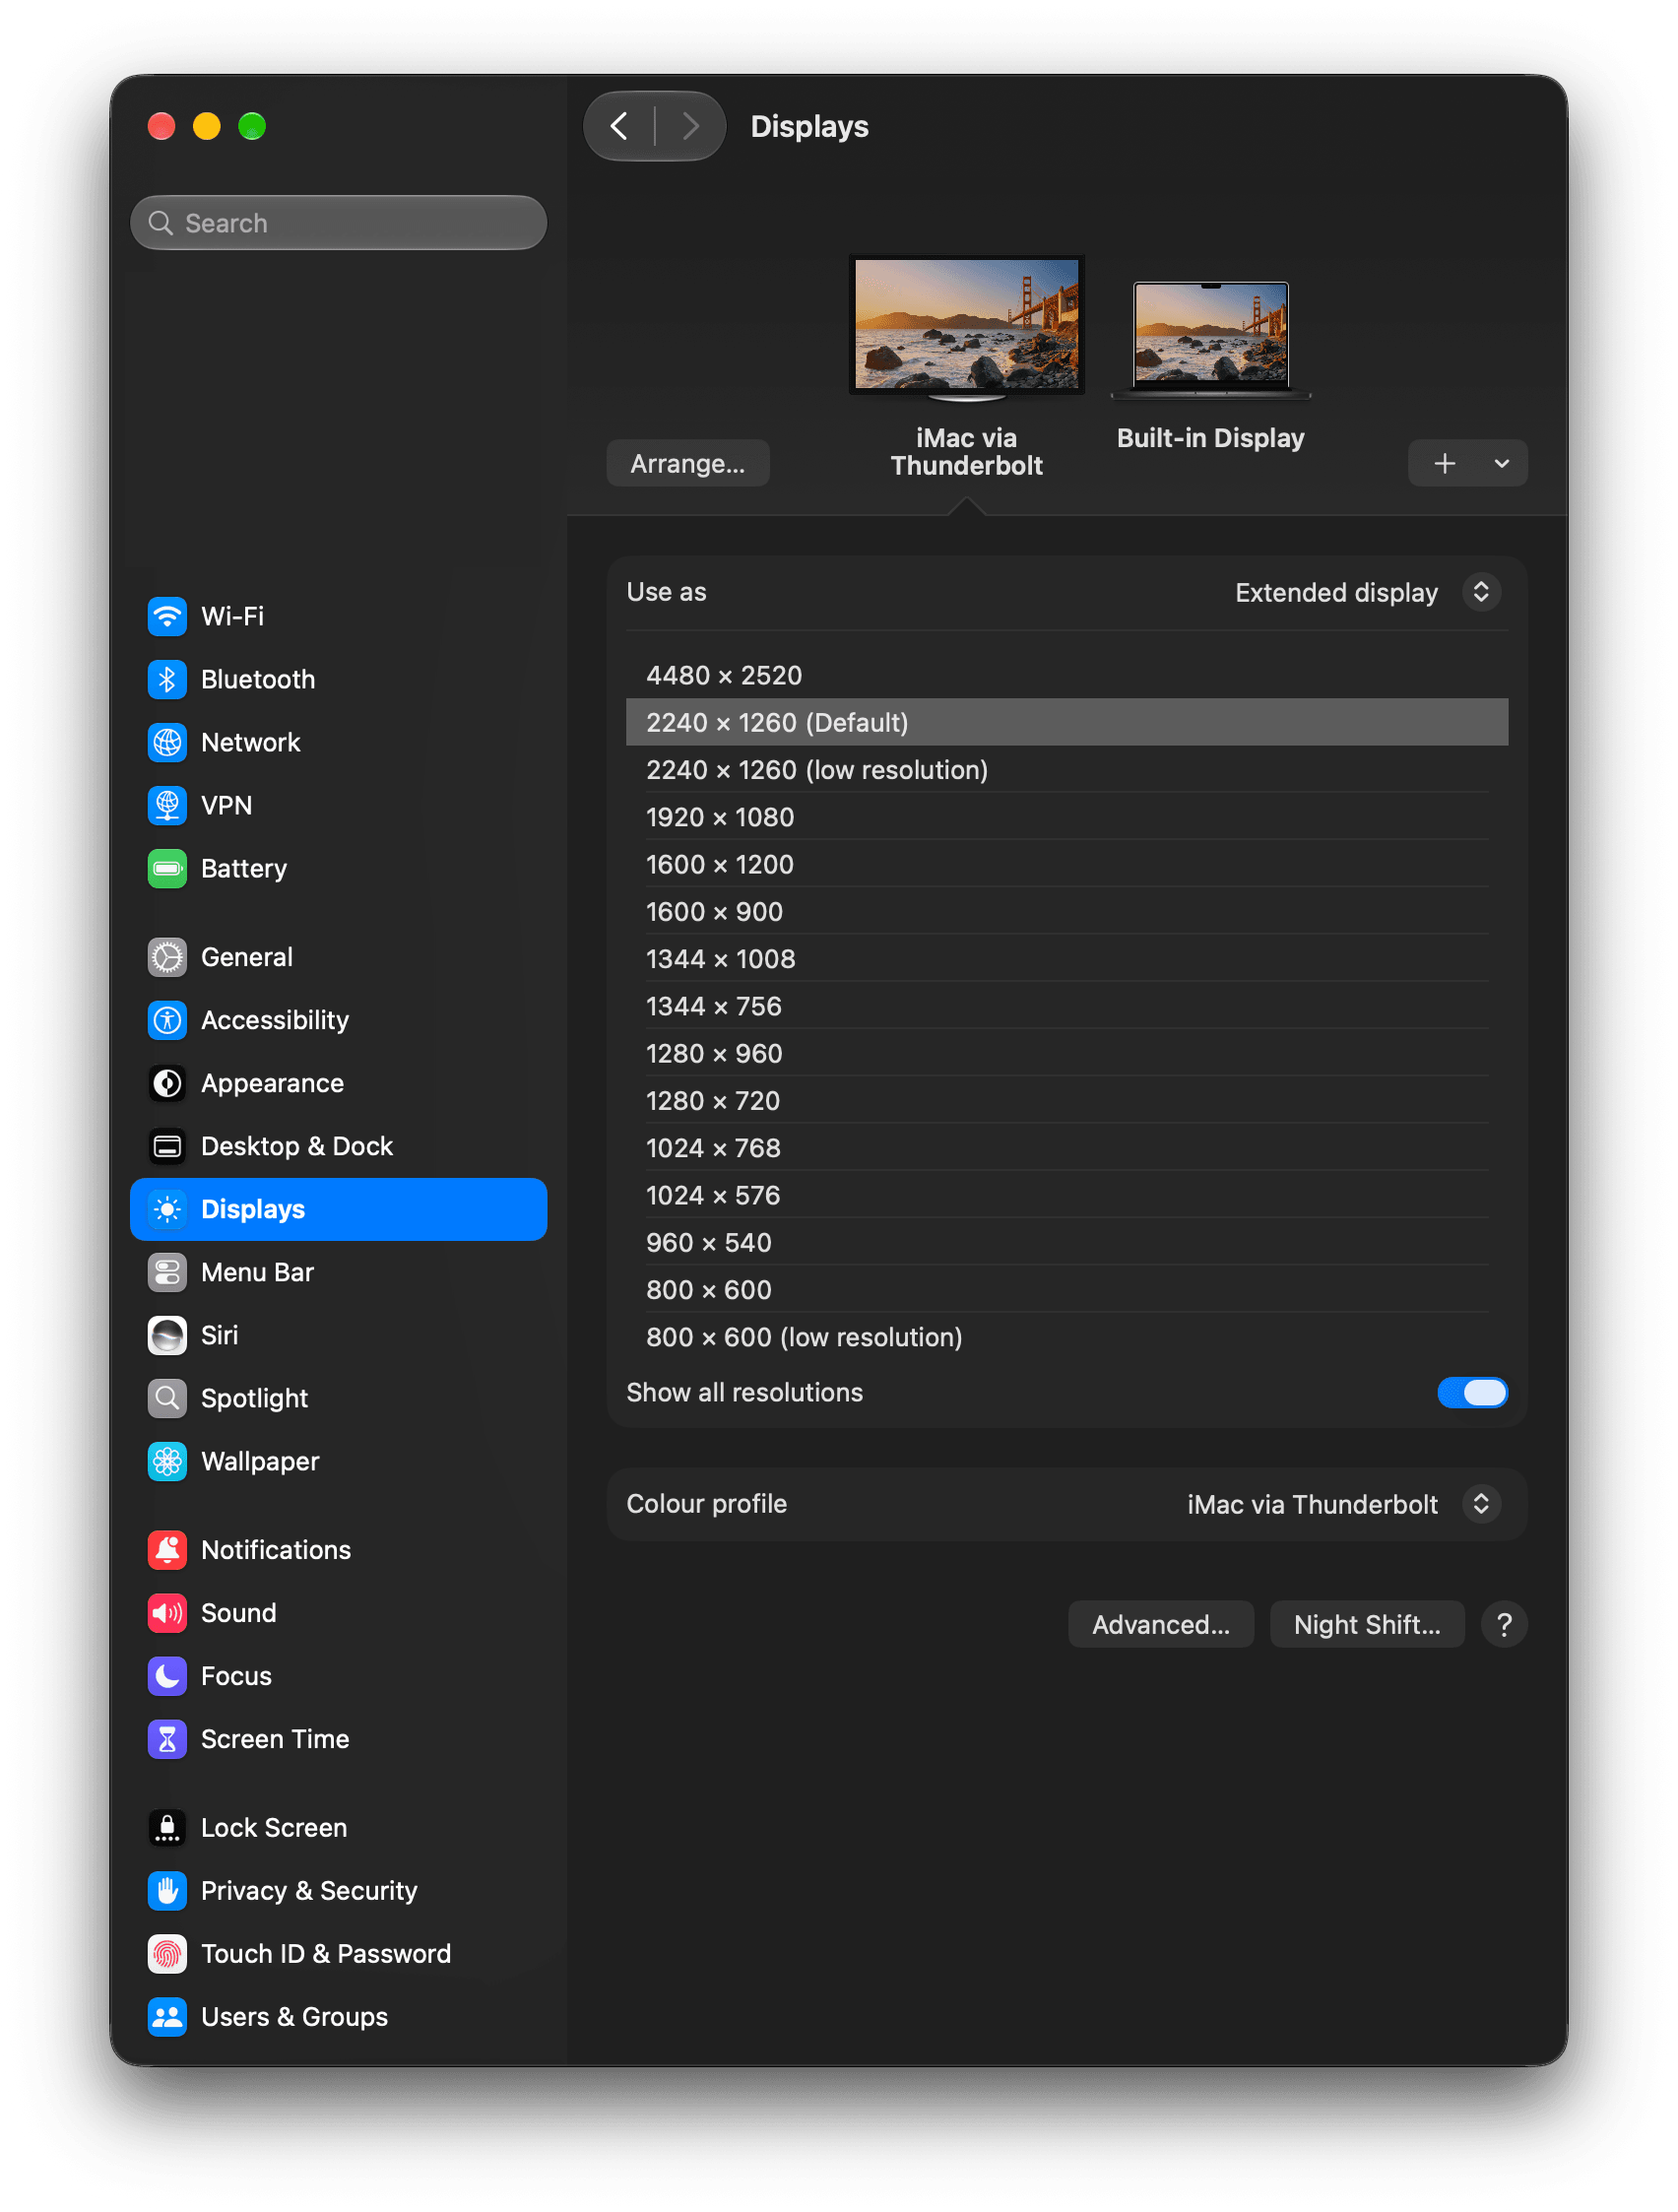
Task: Open the Privacy & Security hand icon
Action: click(x=167, y=1891)
